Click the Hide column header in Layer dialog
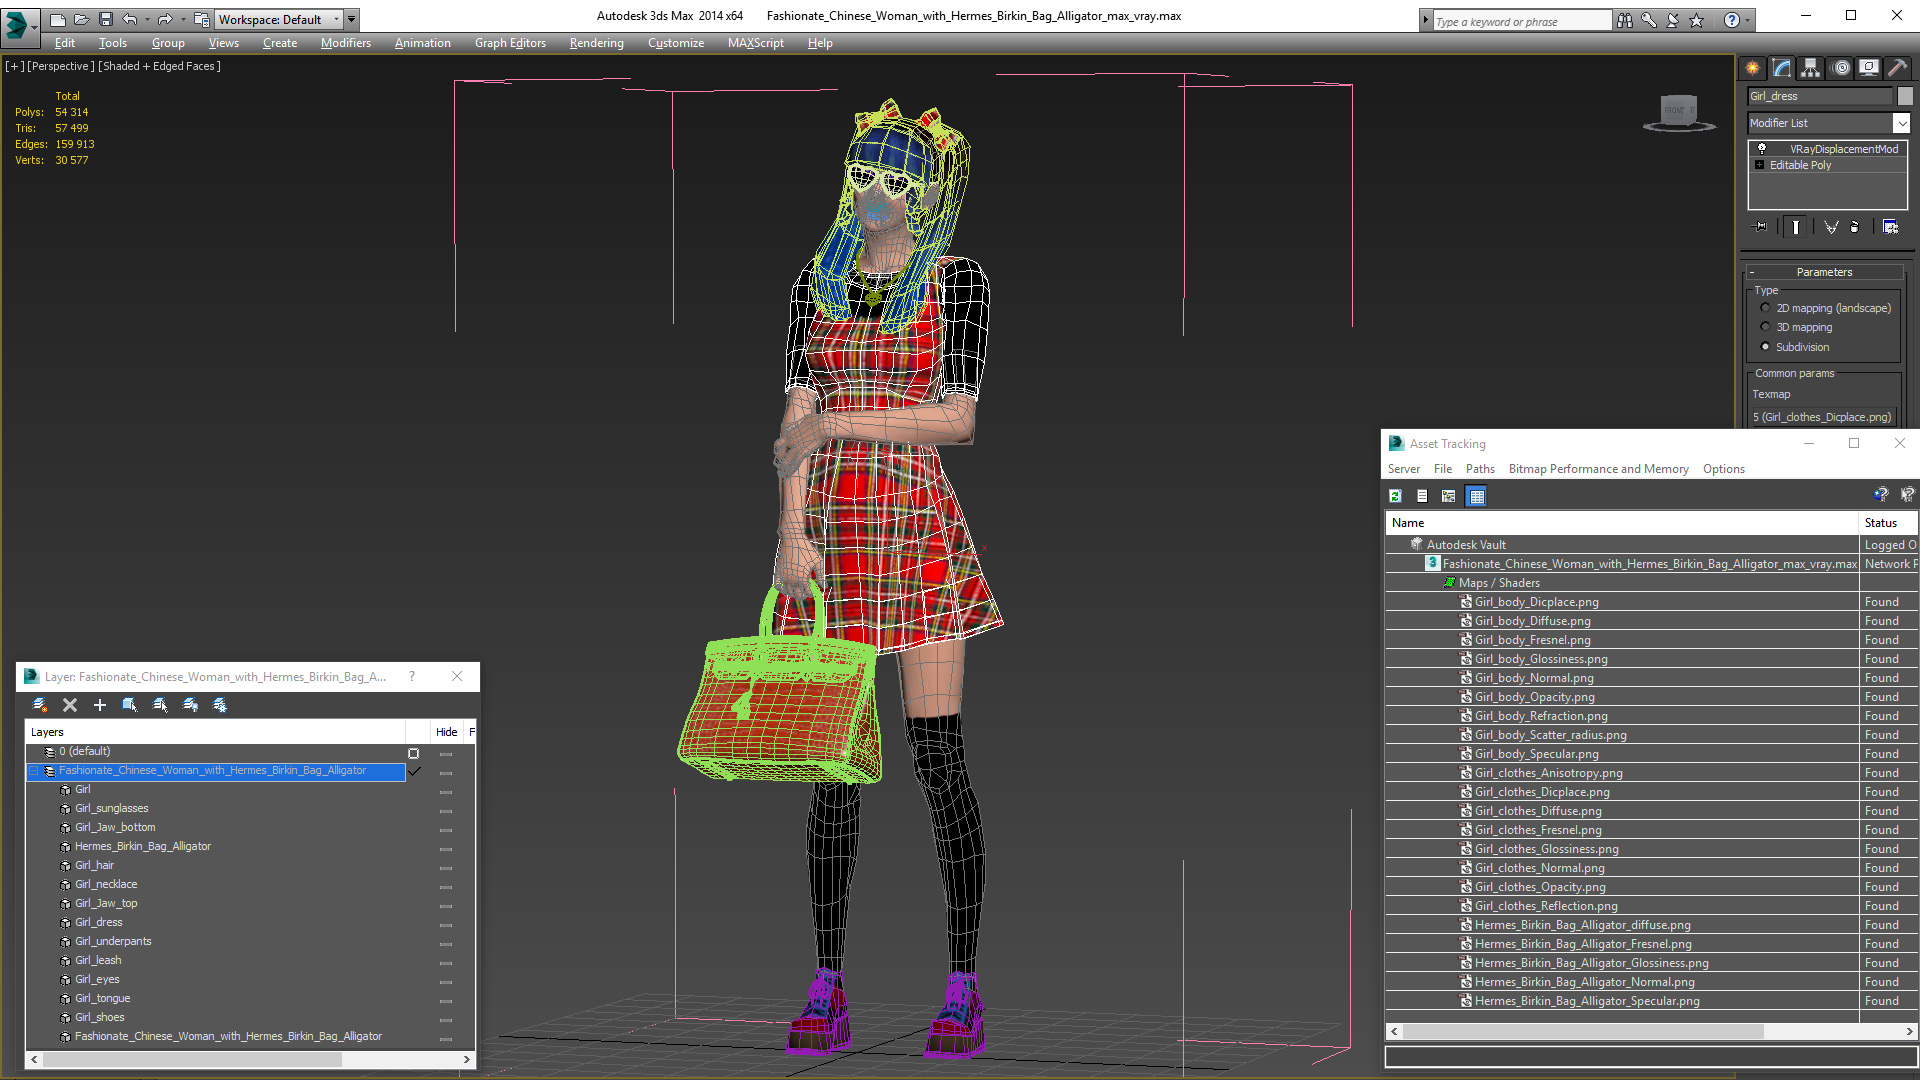1920x1080 pixels. [x=446, y=732]
